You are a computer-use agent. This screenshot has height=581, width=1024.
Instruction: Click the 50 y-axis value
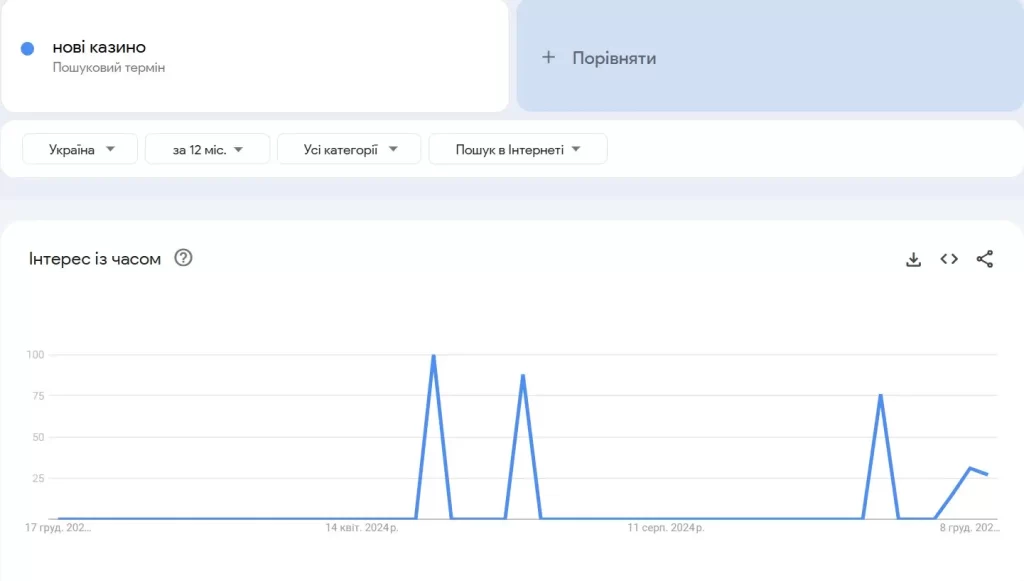[39, 437]
